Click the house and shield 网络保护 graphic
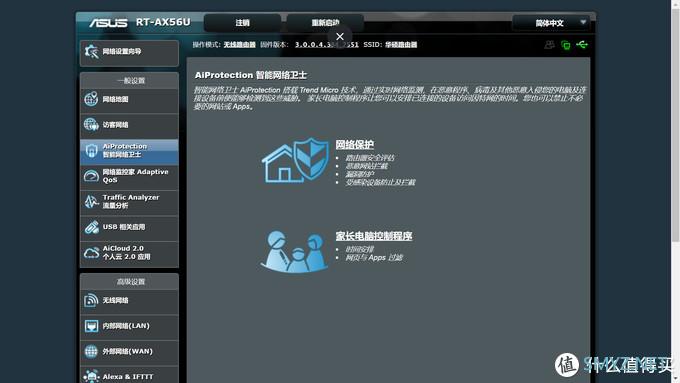Screen dimensions: 680x383 tap(295, 160)
